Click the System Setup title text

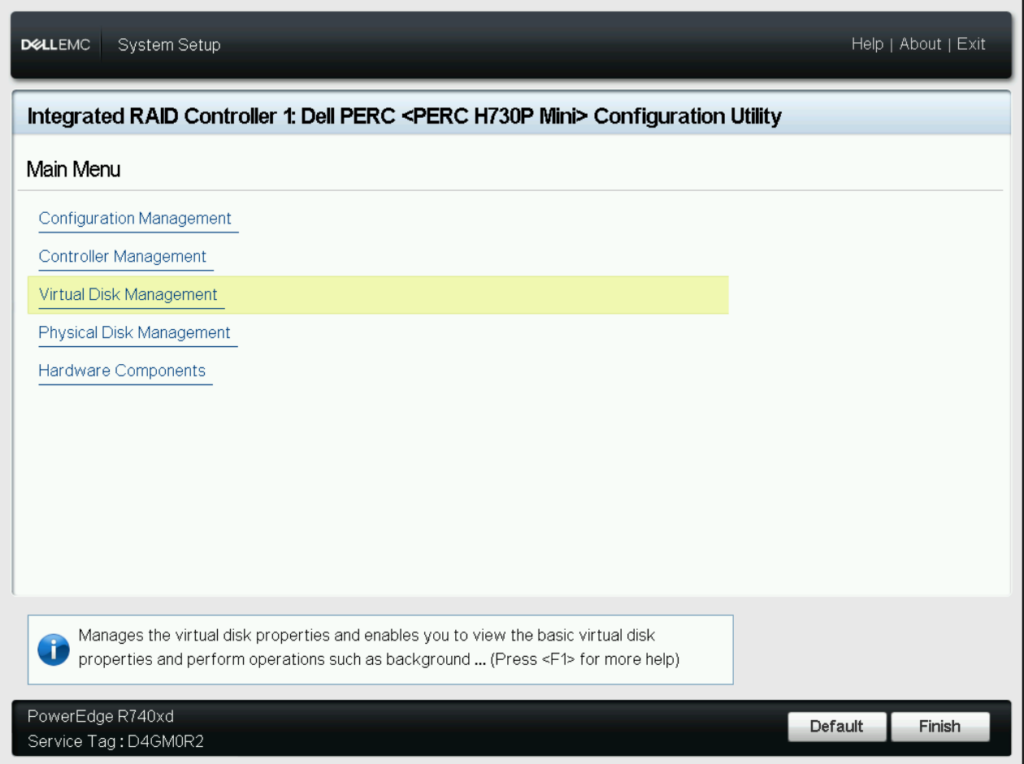point(169,44)
